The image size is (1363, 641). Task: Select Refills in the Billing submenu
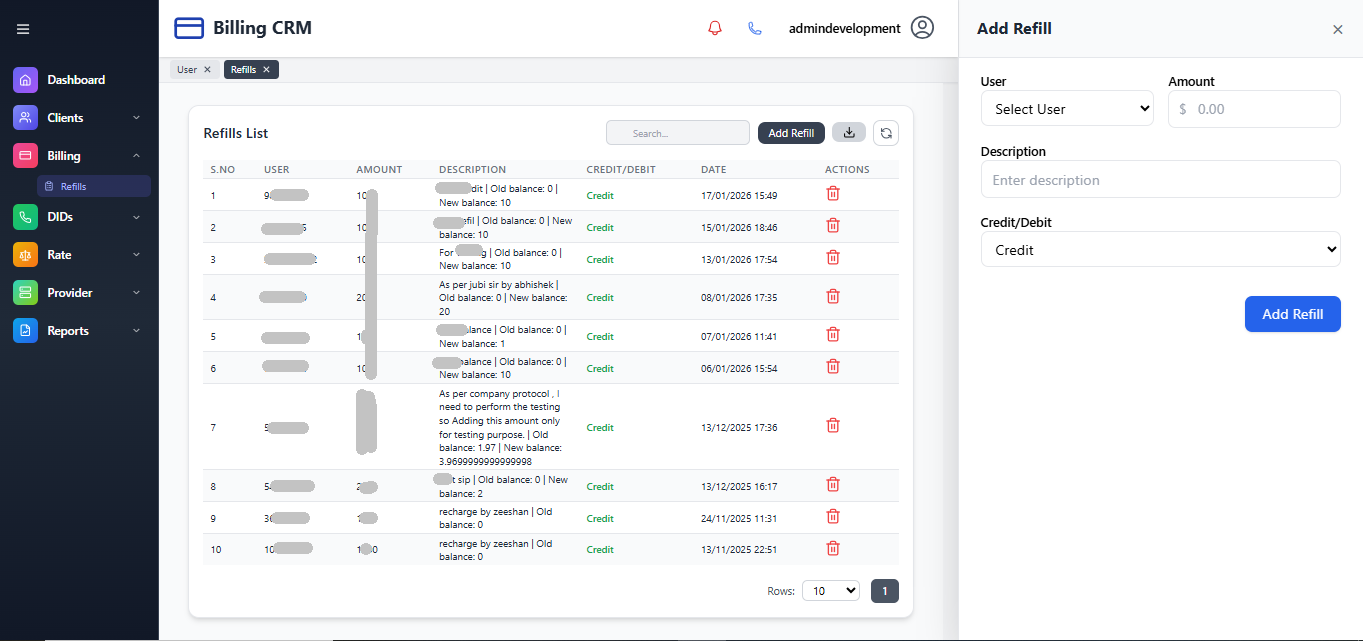[x=73, y=186]
